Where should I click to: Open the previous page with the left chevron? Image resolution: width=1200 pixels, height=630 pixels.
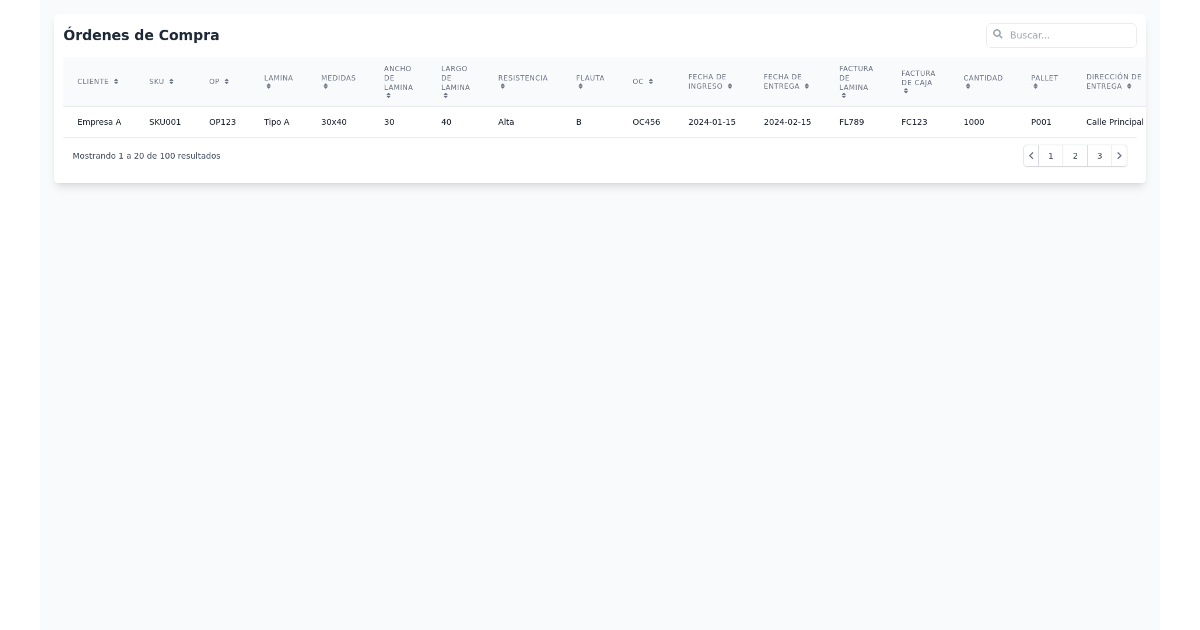pyautogui.click(x=1031, y=155)
